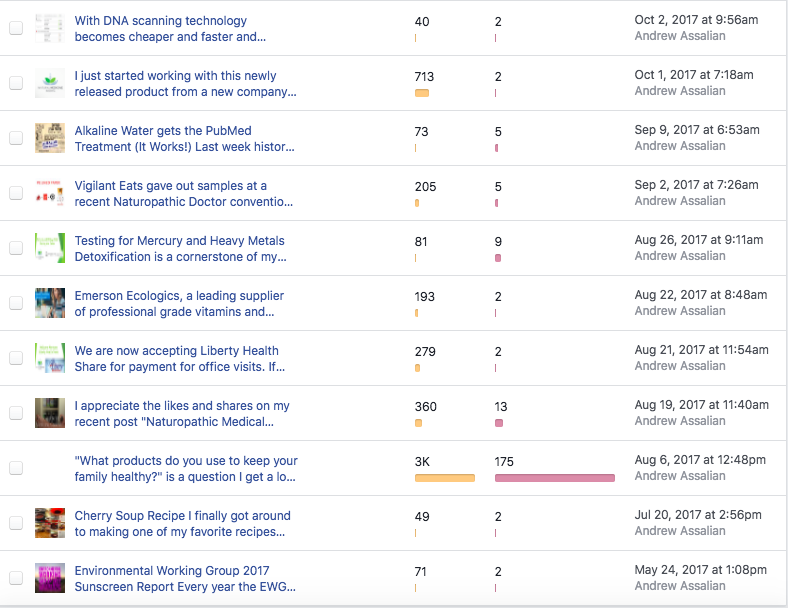The image size is (788, 608).
Task: Click the Liberty Health Share post thumbnail
Action: 50,358
